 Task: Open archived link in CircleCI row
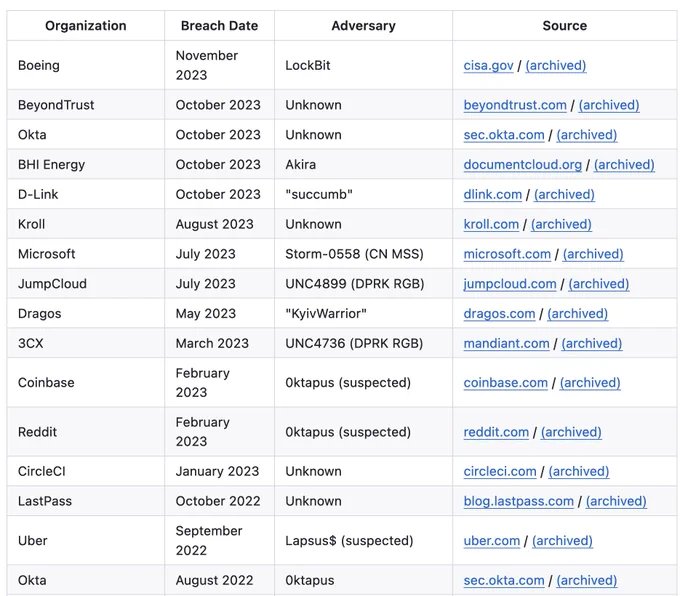[579, 472]
